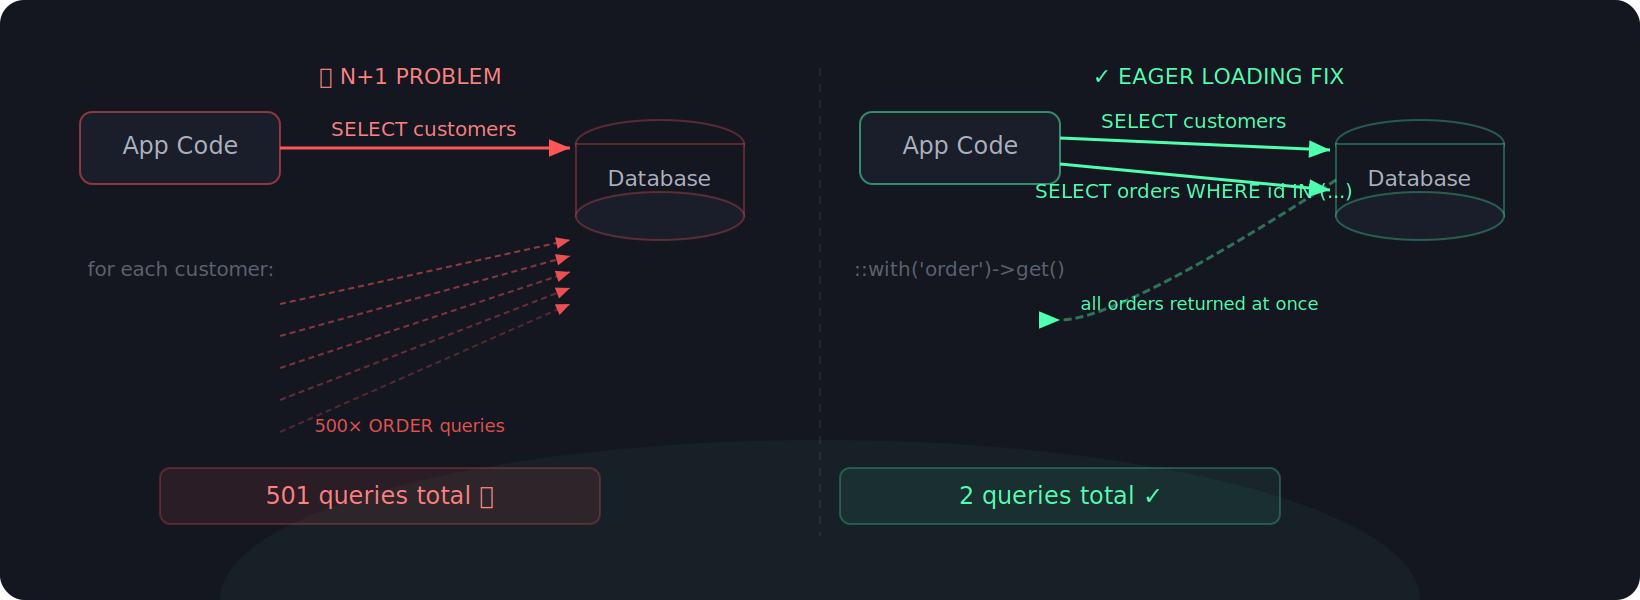Click the "for each customer:" text
The height and width of the screenshot is (600, 1640).
point(181,270)
